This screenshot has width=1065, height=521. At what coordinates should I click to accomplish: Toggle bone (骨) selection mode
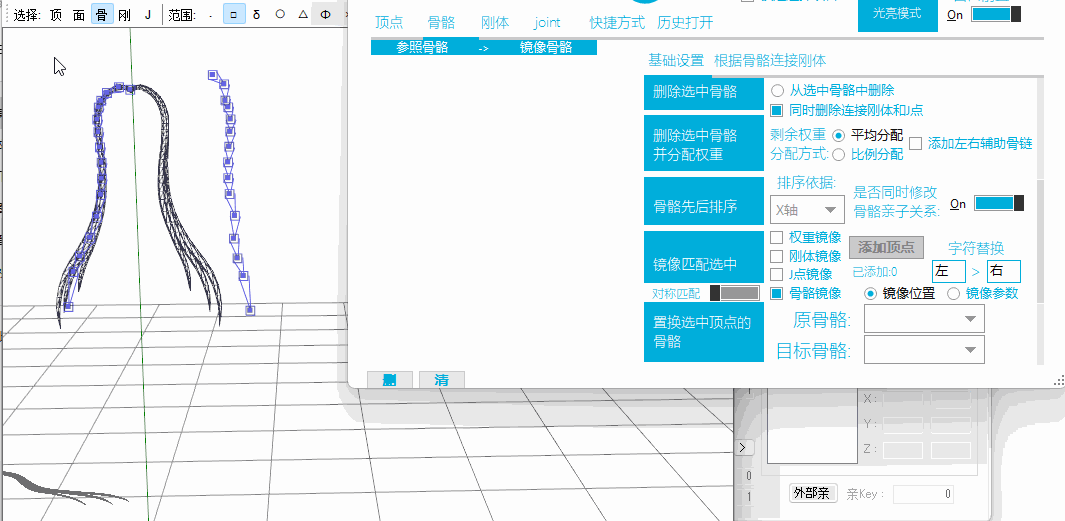pos(101,15)
